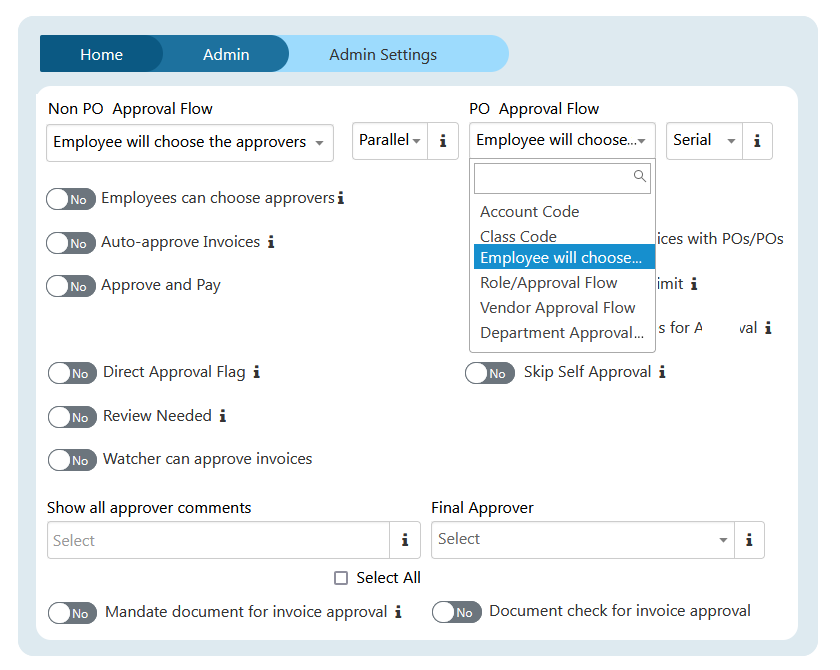Check the Select All checkbox
The height and width of the screenshot is (670, 840).
(x=341, y=578)
